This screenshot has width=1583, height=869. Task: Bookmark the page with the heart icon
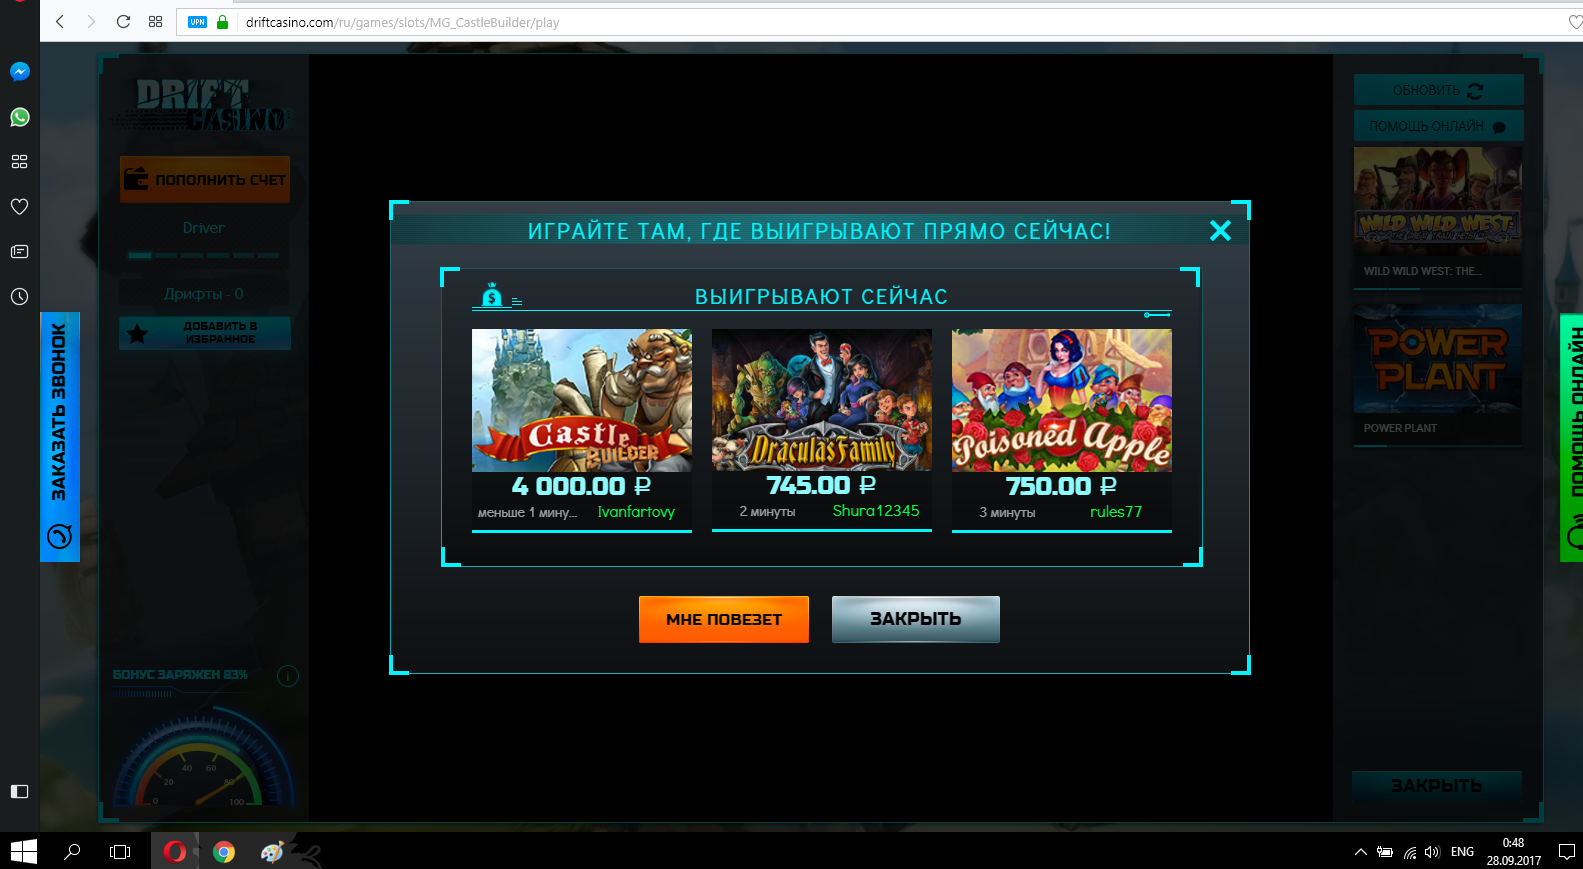click(x=1575, y=22)
